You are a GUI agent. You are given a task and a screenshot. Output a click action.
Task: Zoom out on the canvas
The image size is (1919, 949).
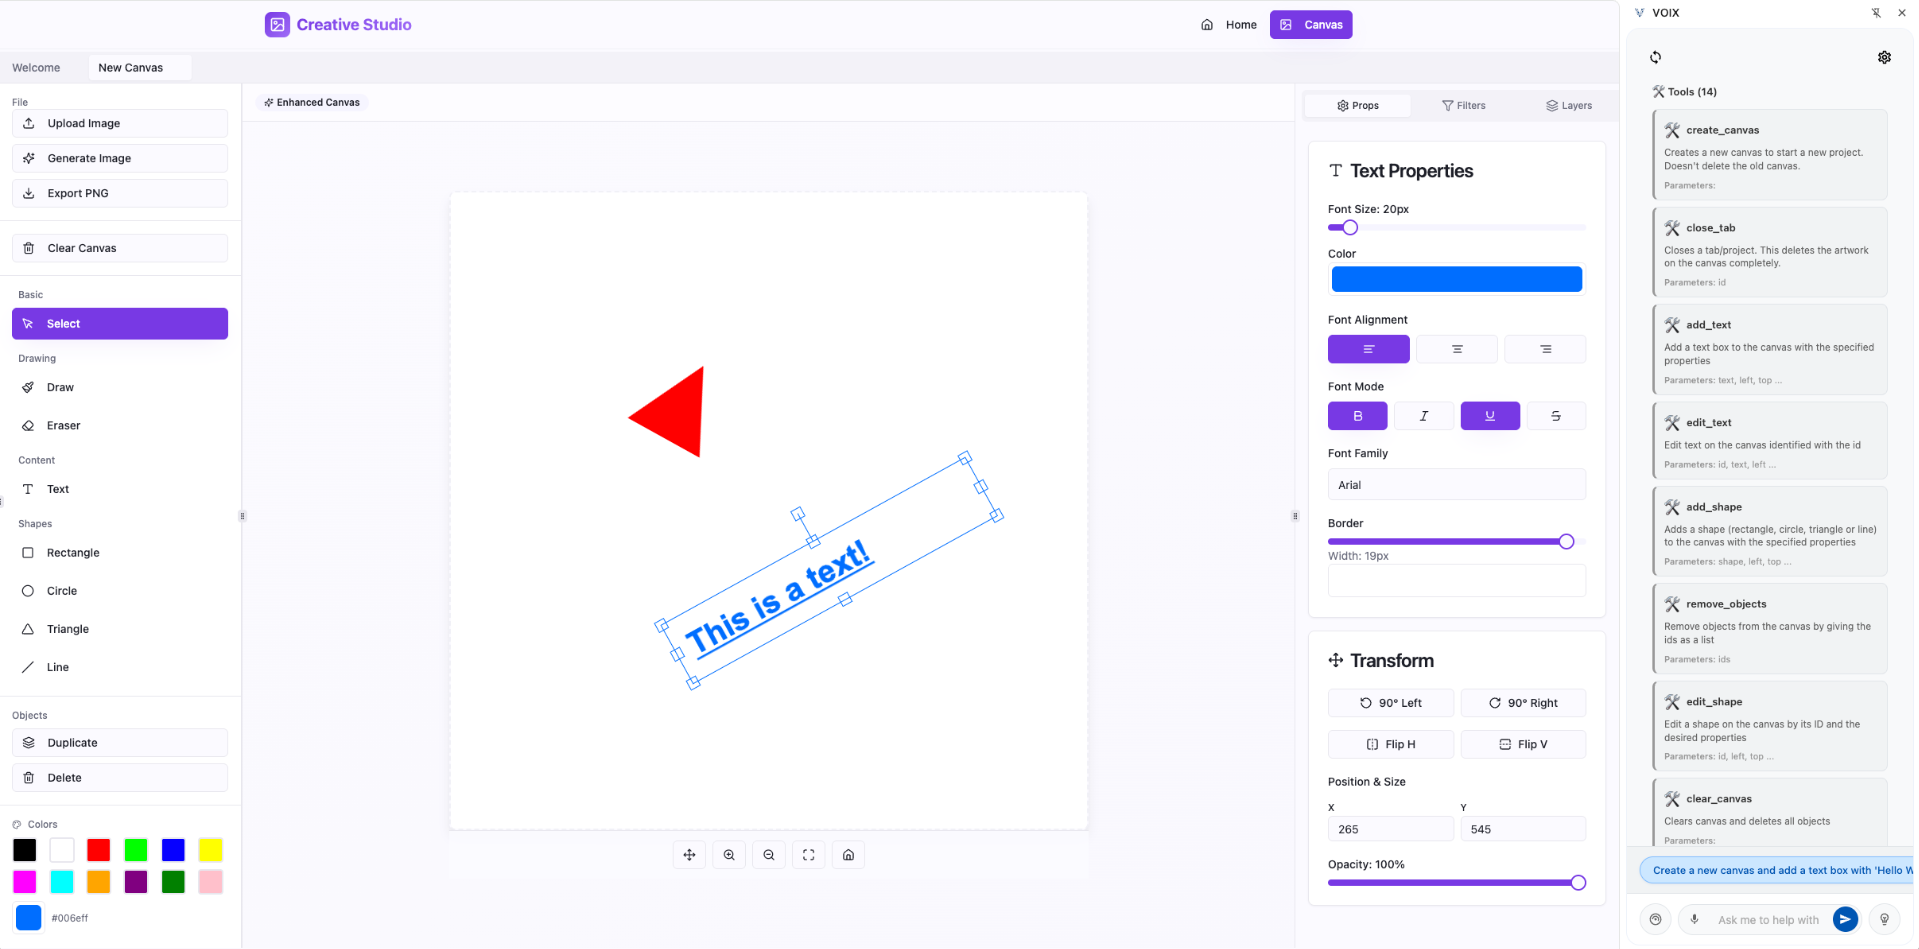pos(769,855)
